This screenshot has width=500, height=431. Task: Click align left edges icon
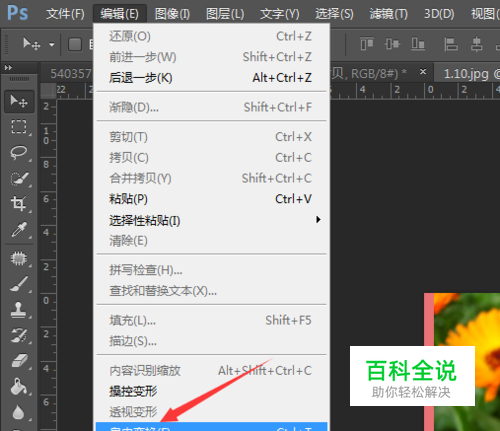click(451, 44)
